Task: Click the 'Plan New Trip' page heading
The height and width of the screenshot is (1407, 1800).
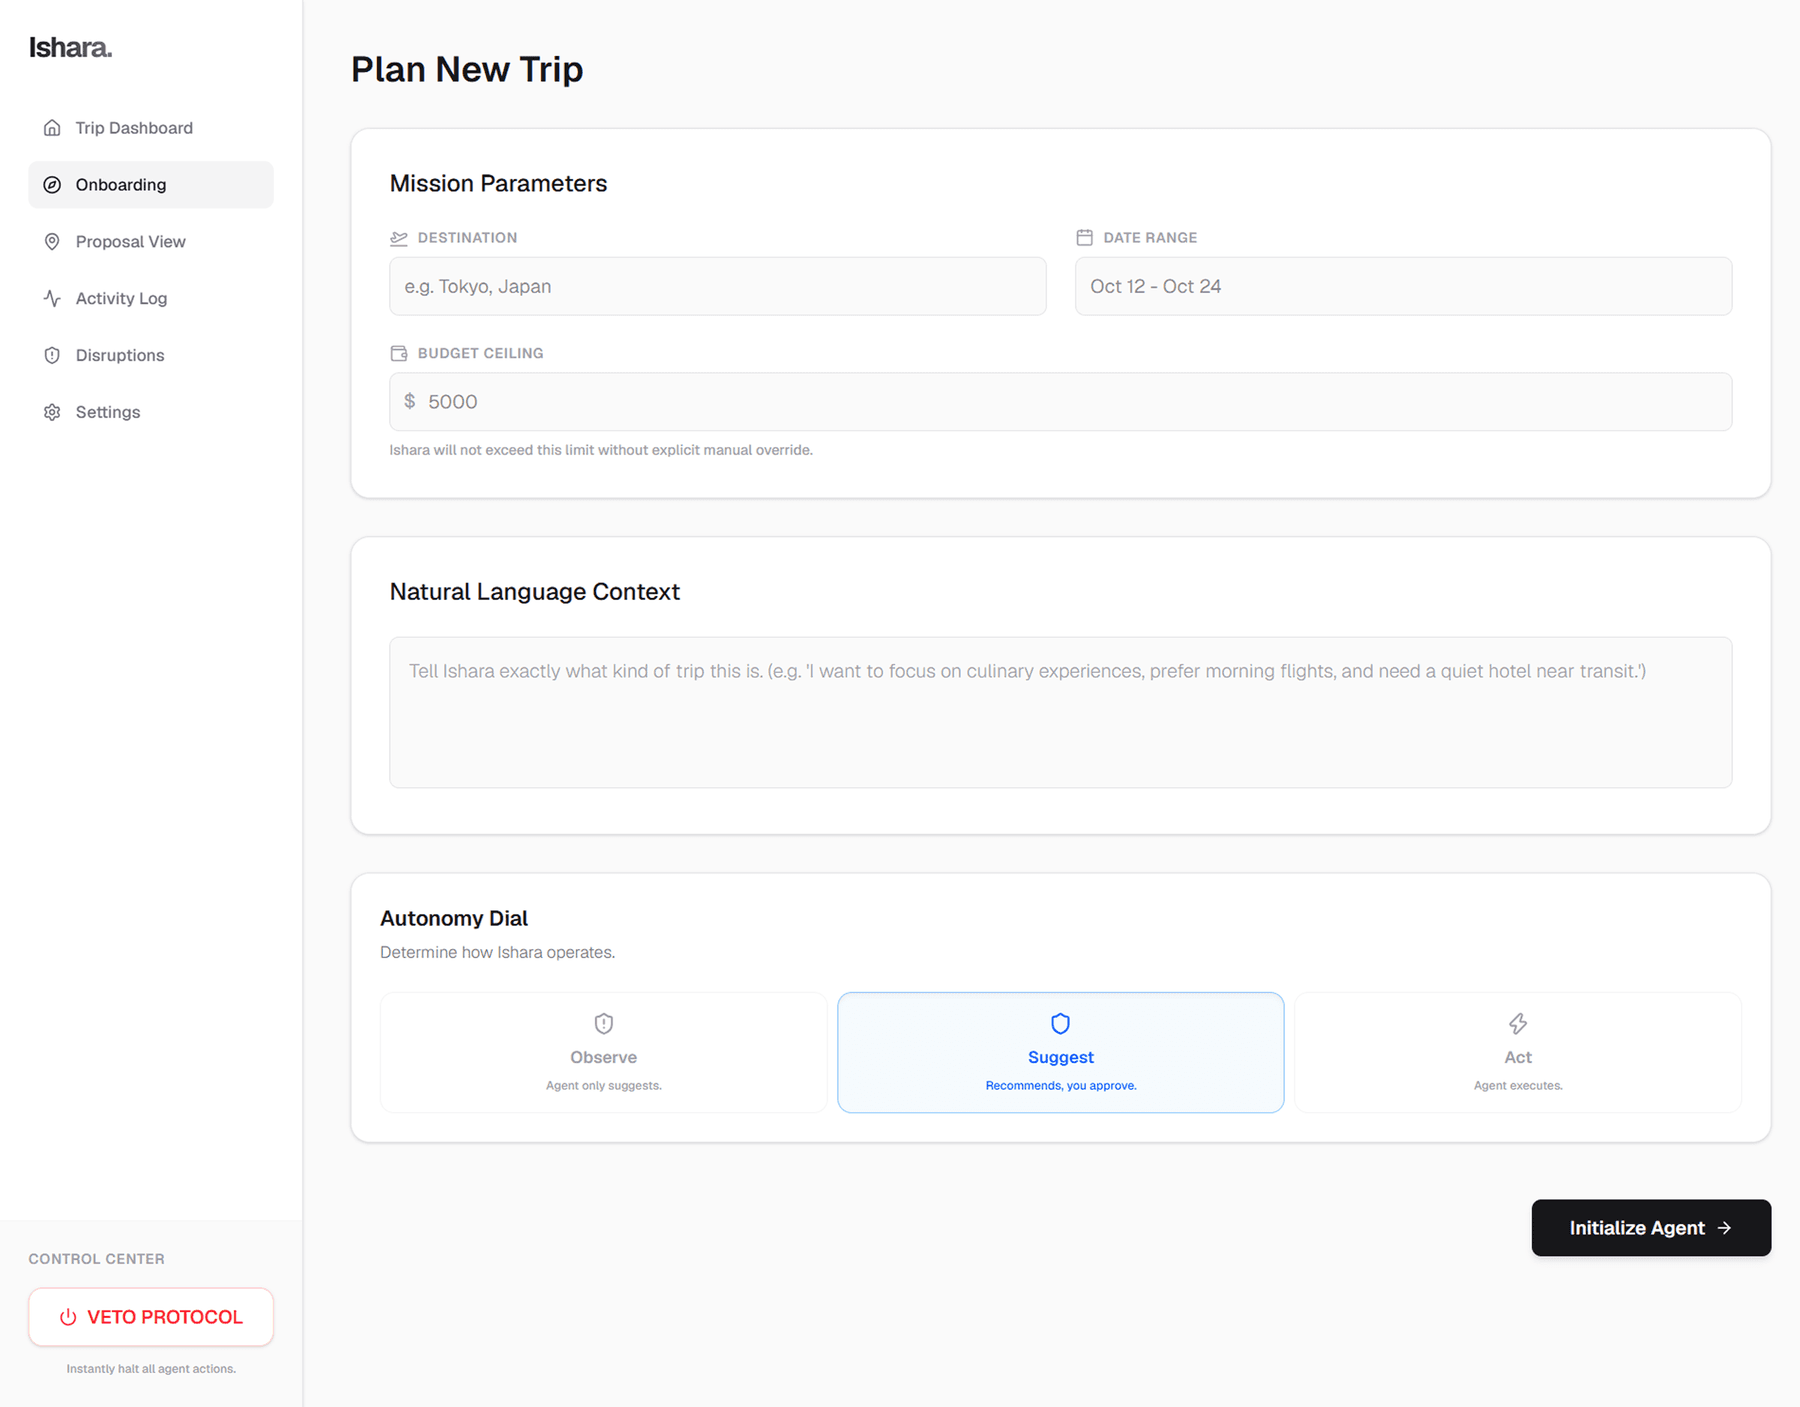Action: [467, 69]
